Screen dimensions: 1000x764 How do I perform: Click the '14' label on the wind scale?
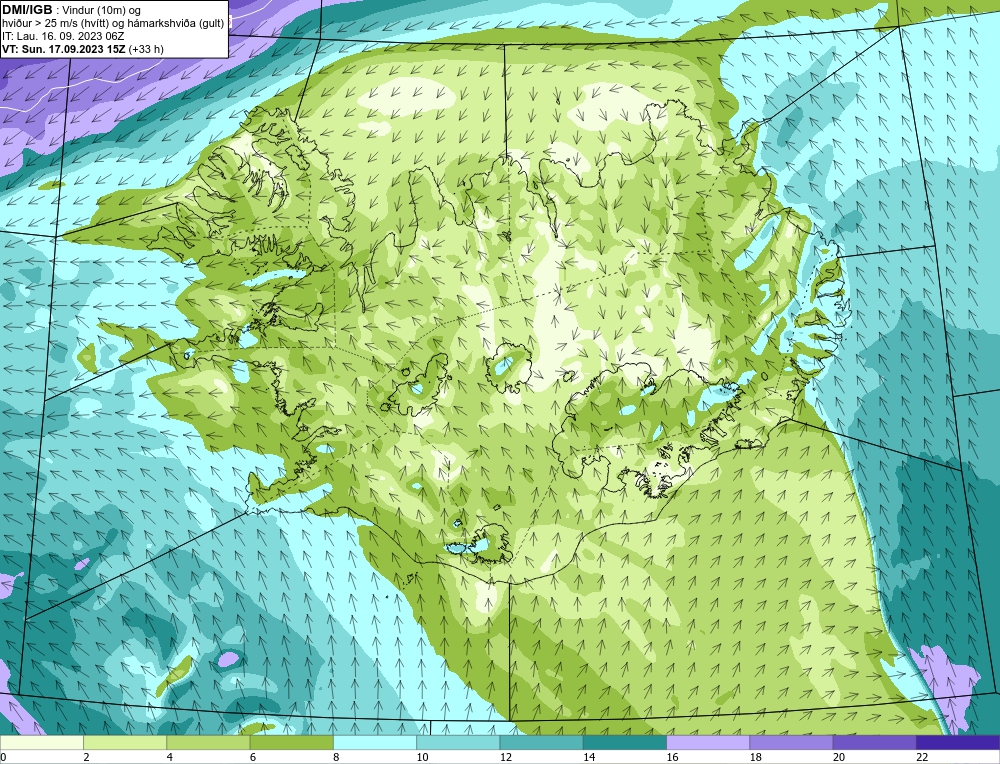coord(589,757)
